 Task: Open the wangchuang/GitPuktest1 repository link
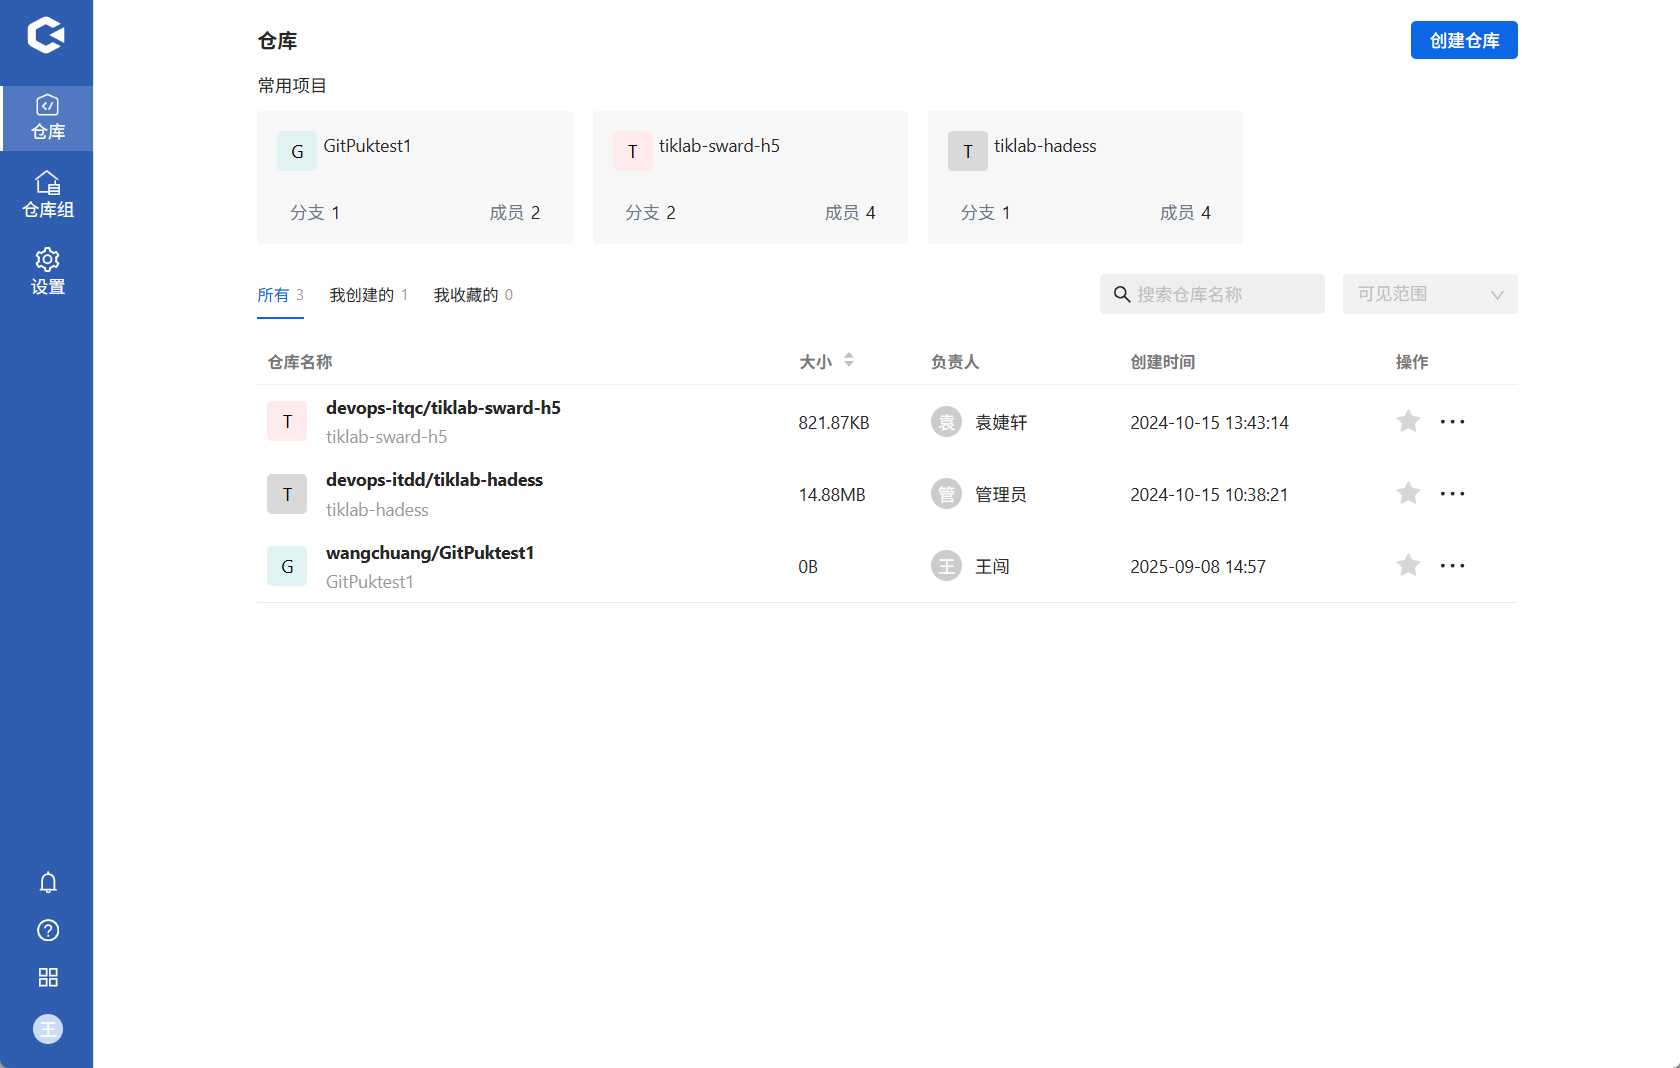point(430,553)
